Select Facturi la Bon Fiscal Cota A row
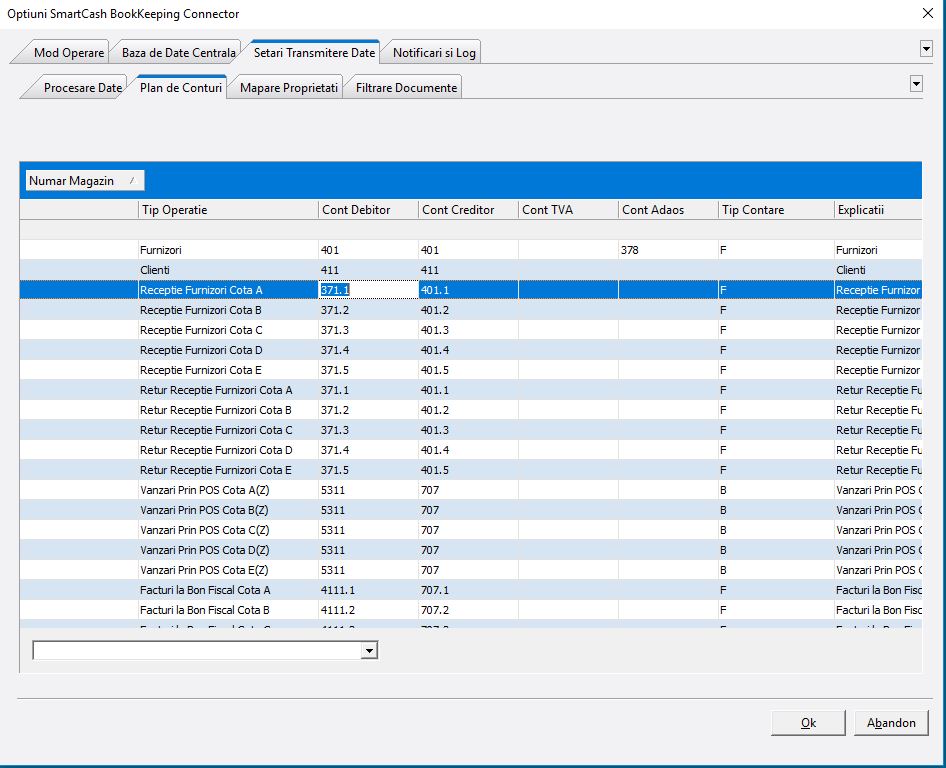The width and height of the screenshot is (946, 768). point(471,589)
